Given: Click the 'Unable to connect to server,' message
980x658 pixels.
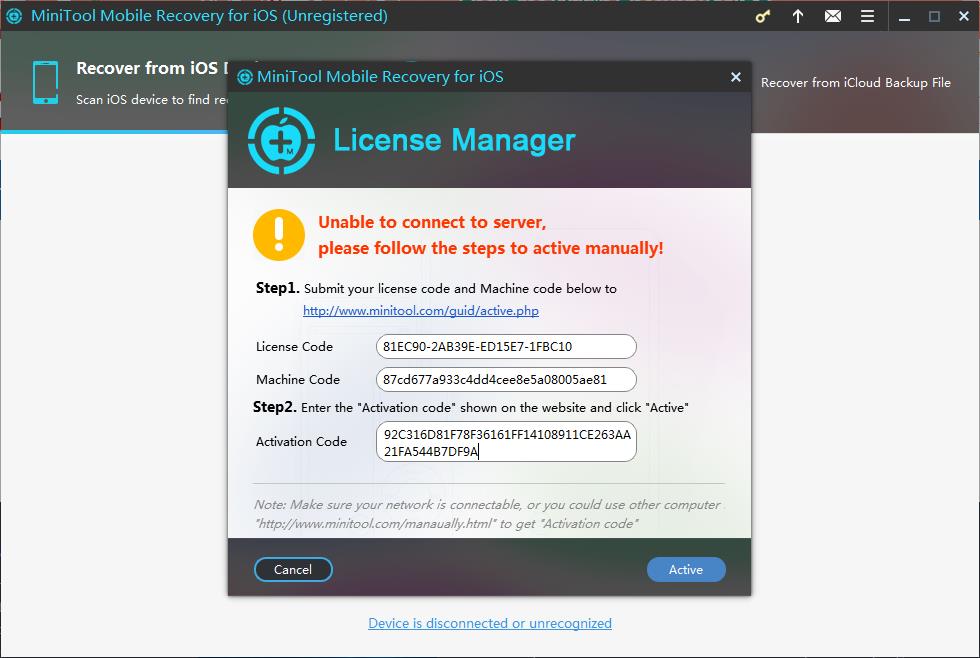Looking at the screenshot, I should pos(432,222).
